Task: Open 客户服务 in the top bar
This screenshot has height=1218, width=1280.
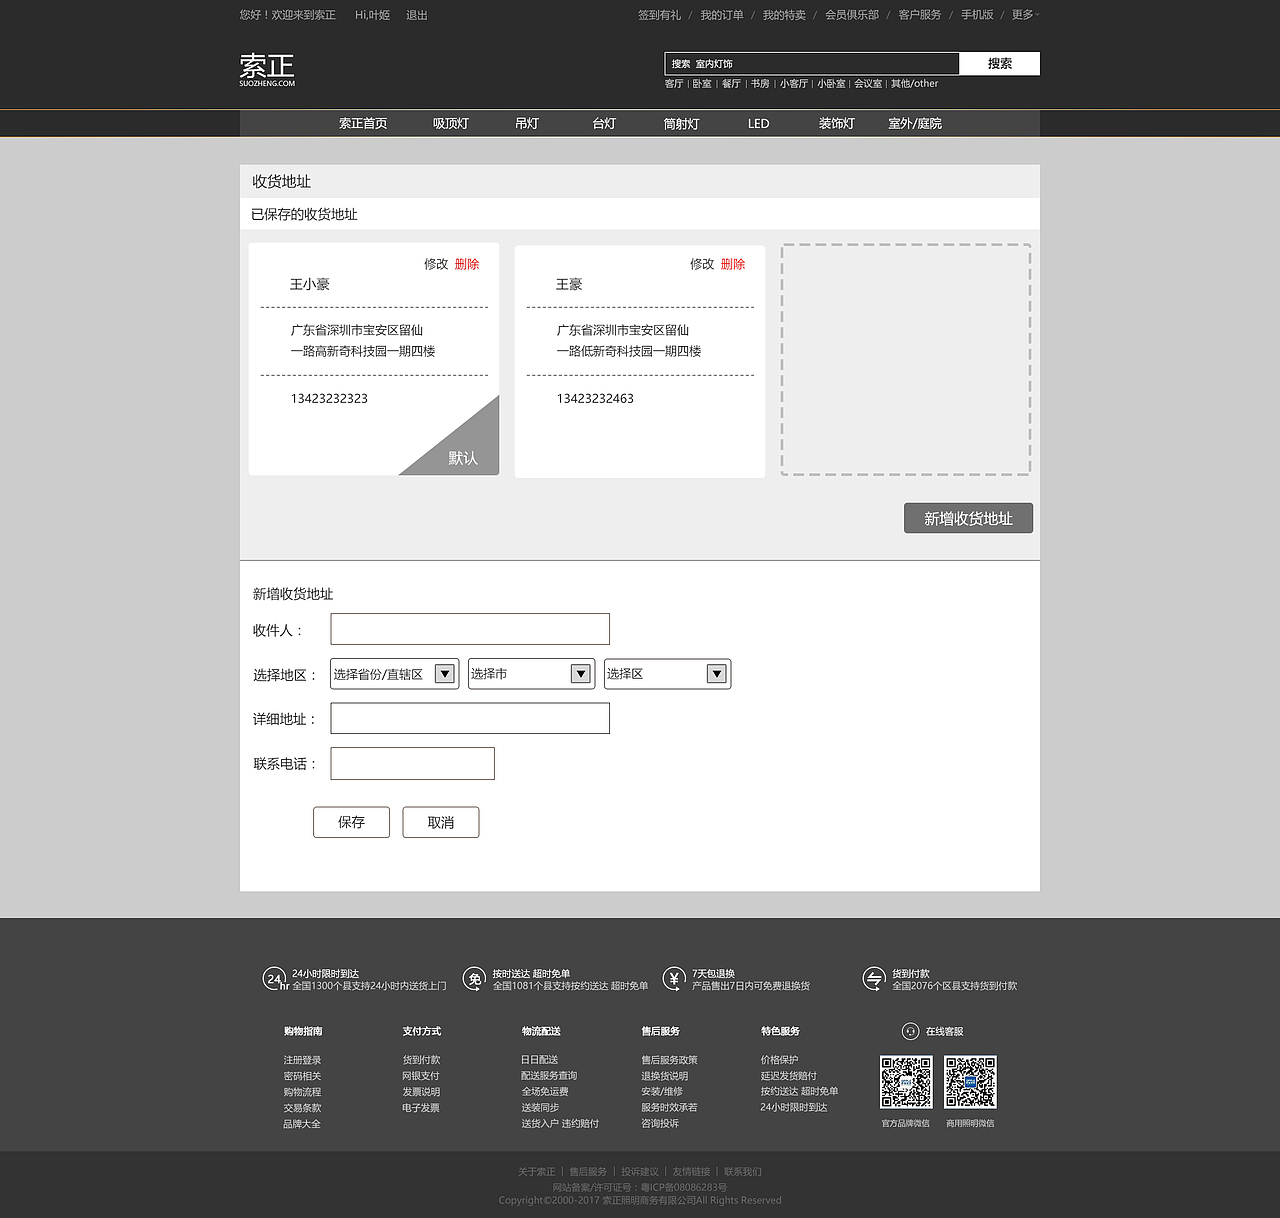Action: pyautogui.click(x=920, y=15)
